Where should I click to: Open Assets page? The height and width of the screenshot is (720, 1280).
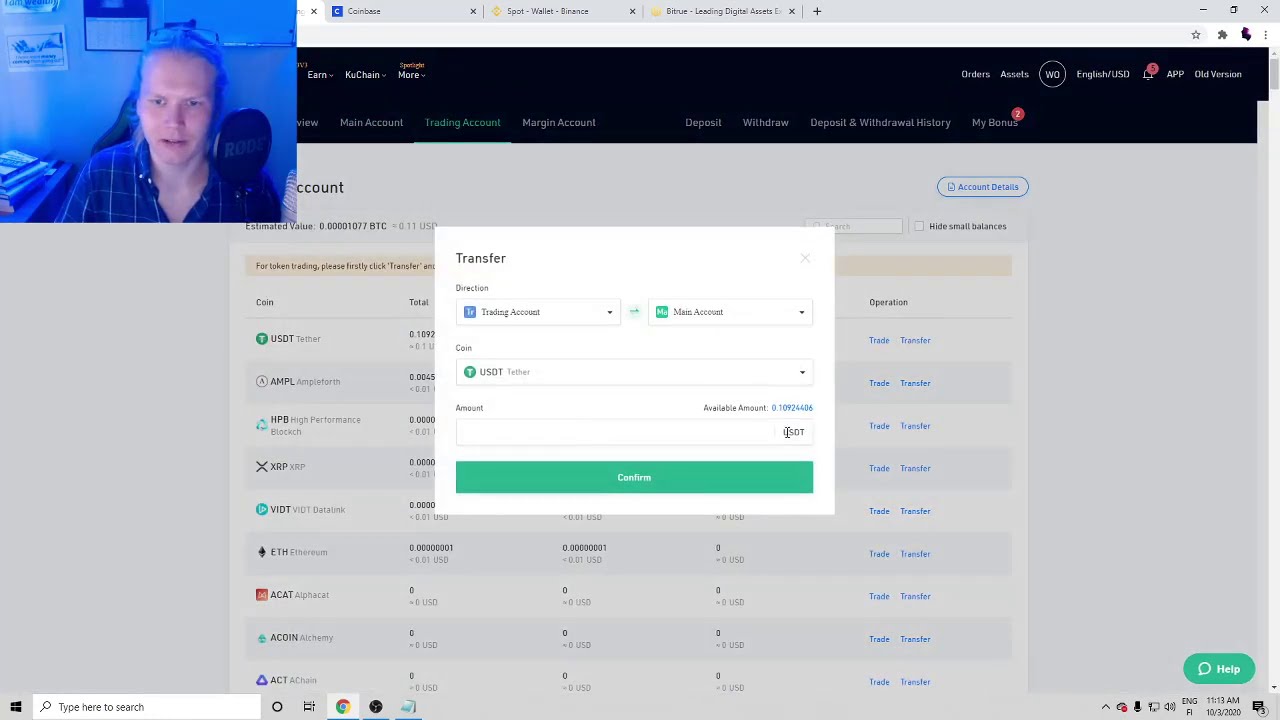click(x=1014, y=74)
